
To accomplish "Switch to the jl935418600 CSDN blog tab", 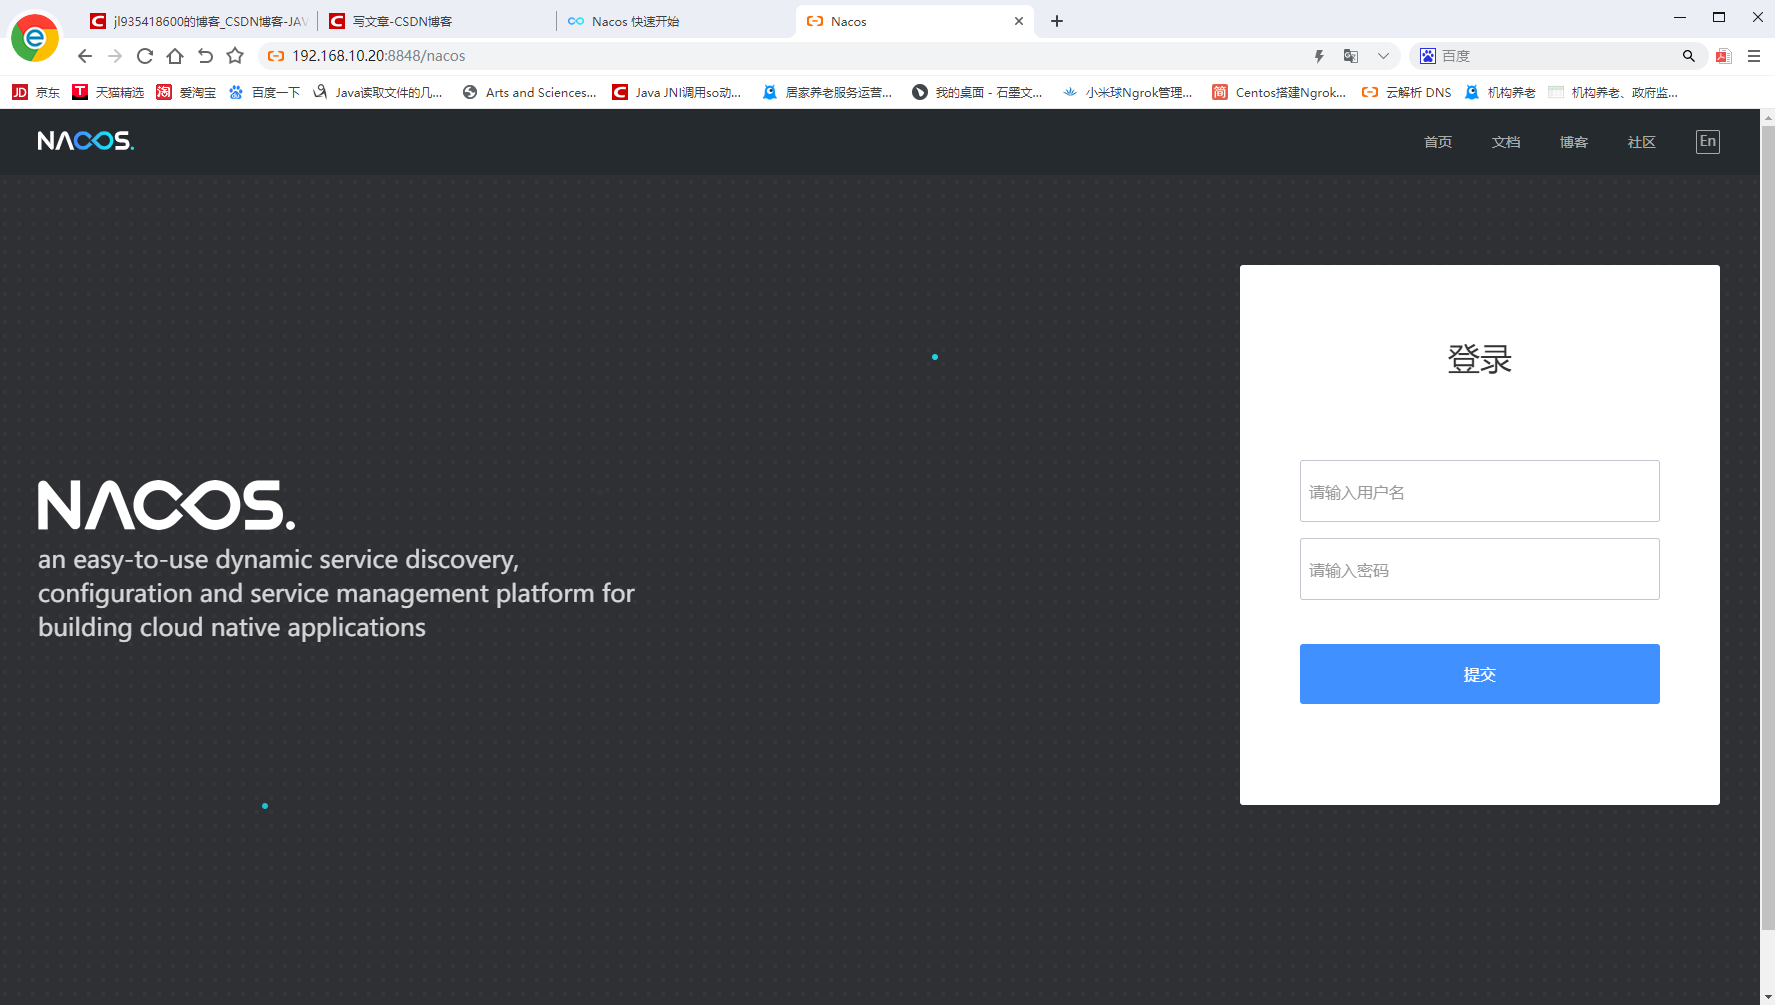I will point(198,21).
